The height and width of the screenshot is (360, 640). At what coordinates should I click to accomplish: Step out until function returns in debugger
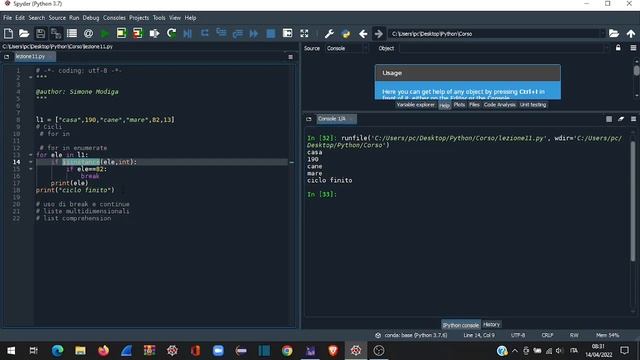238,33
